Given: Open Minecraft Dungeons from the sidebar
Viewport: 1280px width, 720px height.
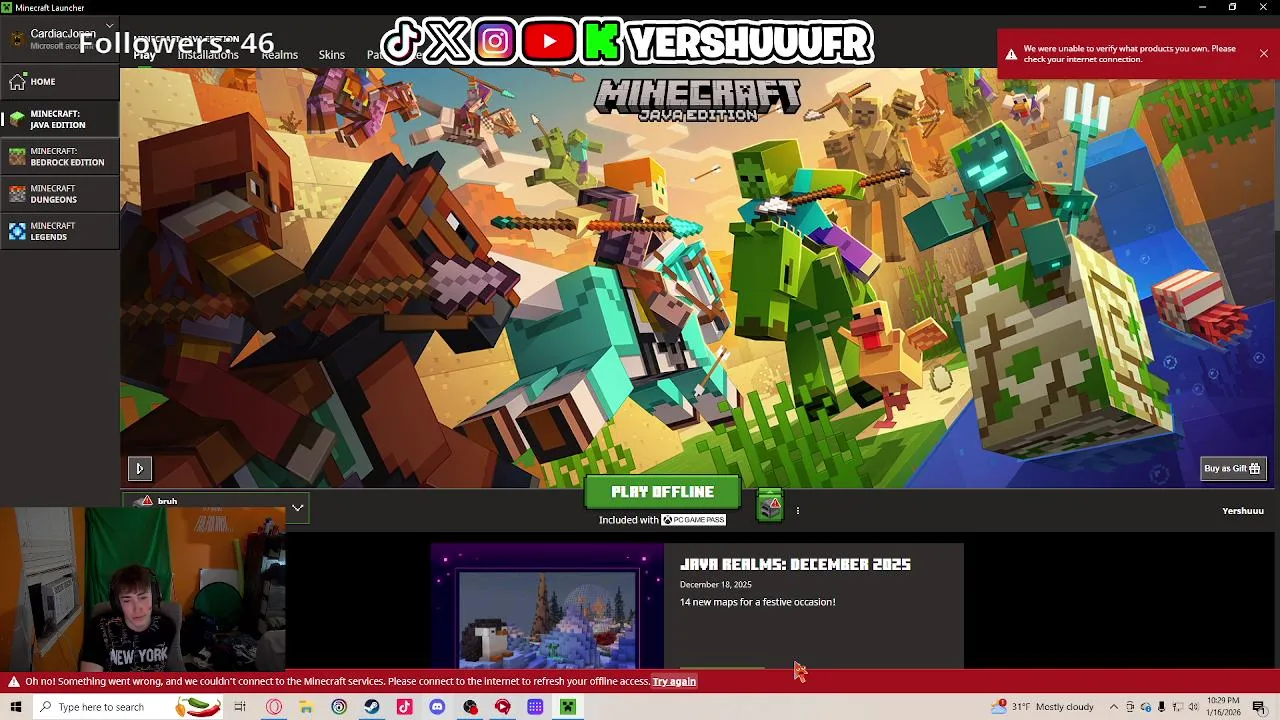Looking at the screenshot, I should click(x=60, y=194).
